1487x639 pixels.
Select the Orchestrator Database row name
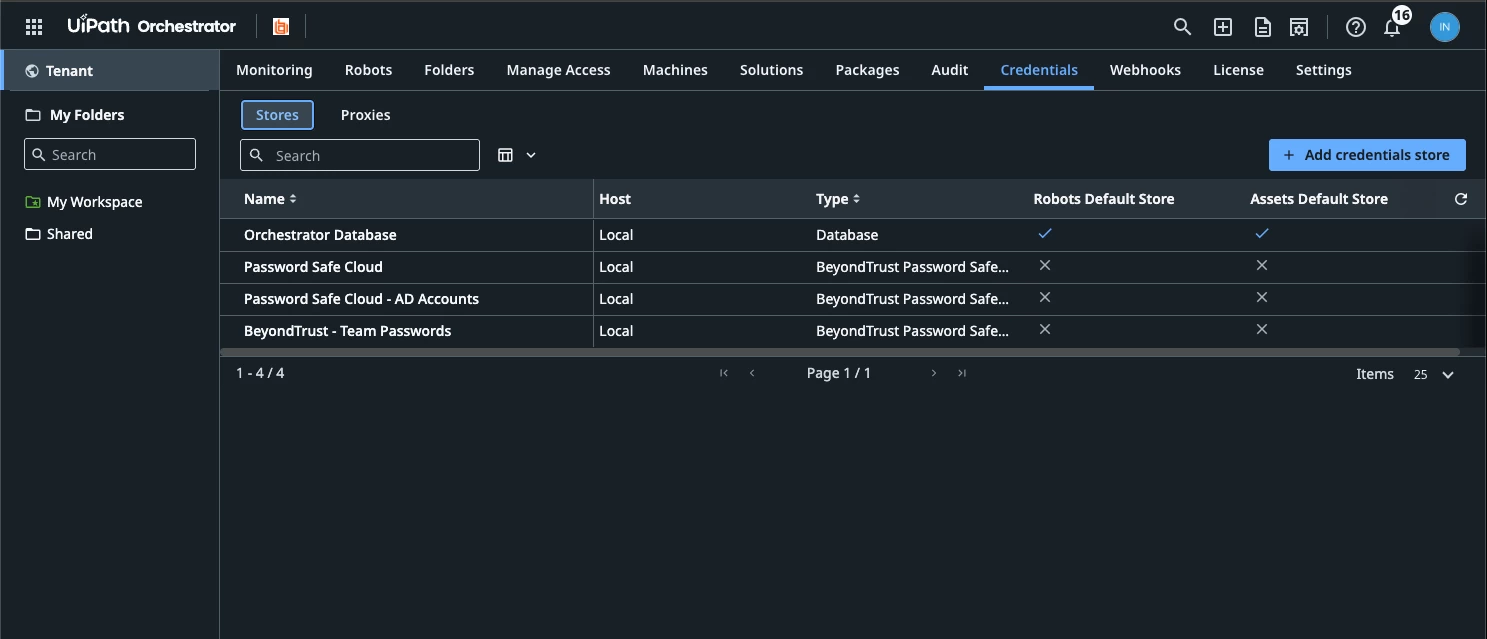coord(320,235)
